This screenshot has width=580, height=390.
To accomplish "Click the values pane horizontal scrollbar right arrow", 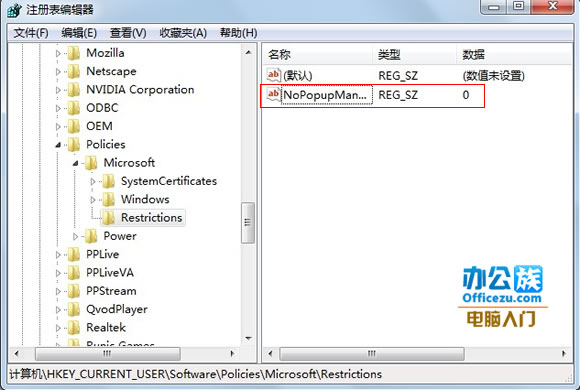I will (x=564, y=353).
